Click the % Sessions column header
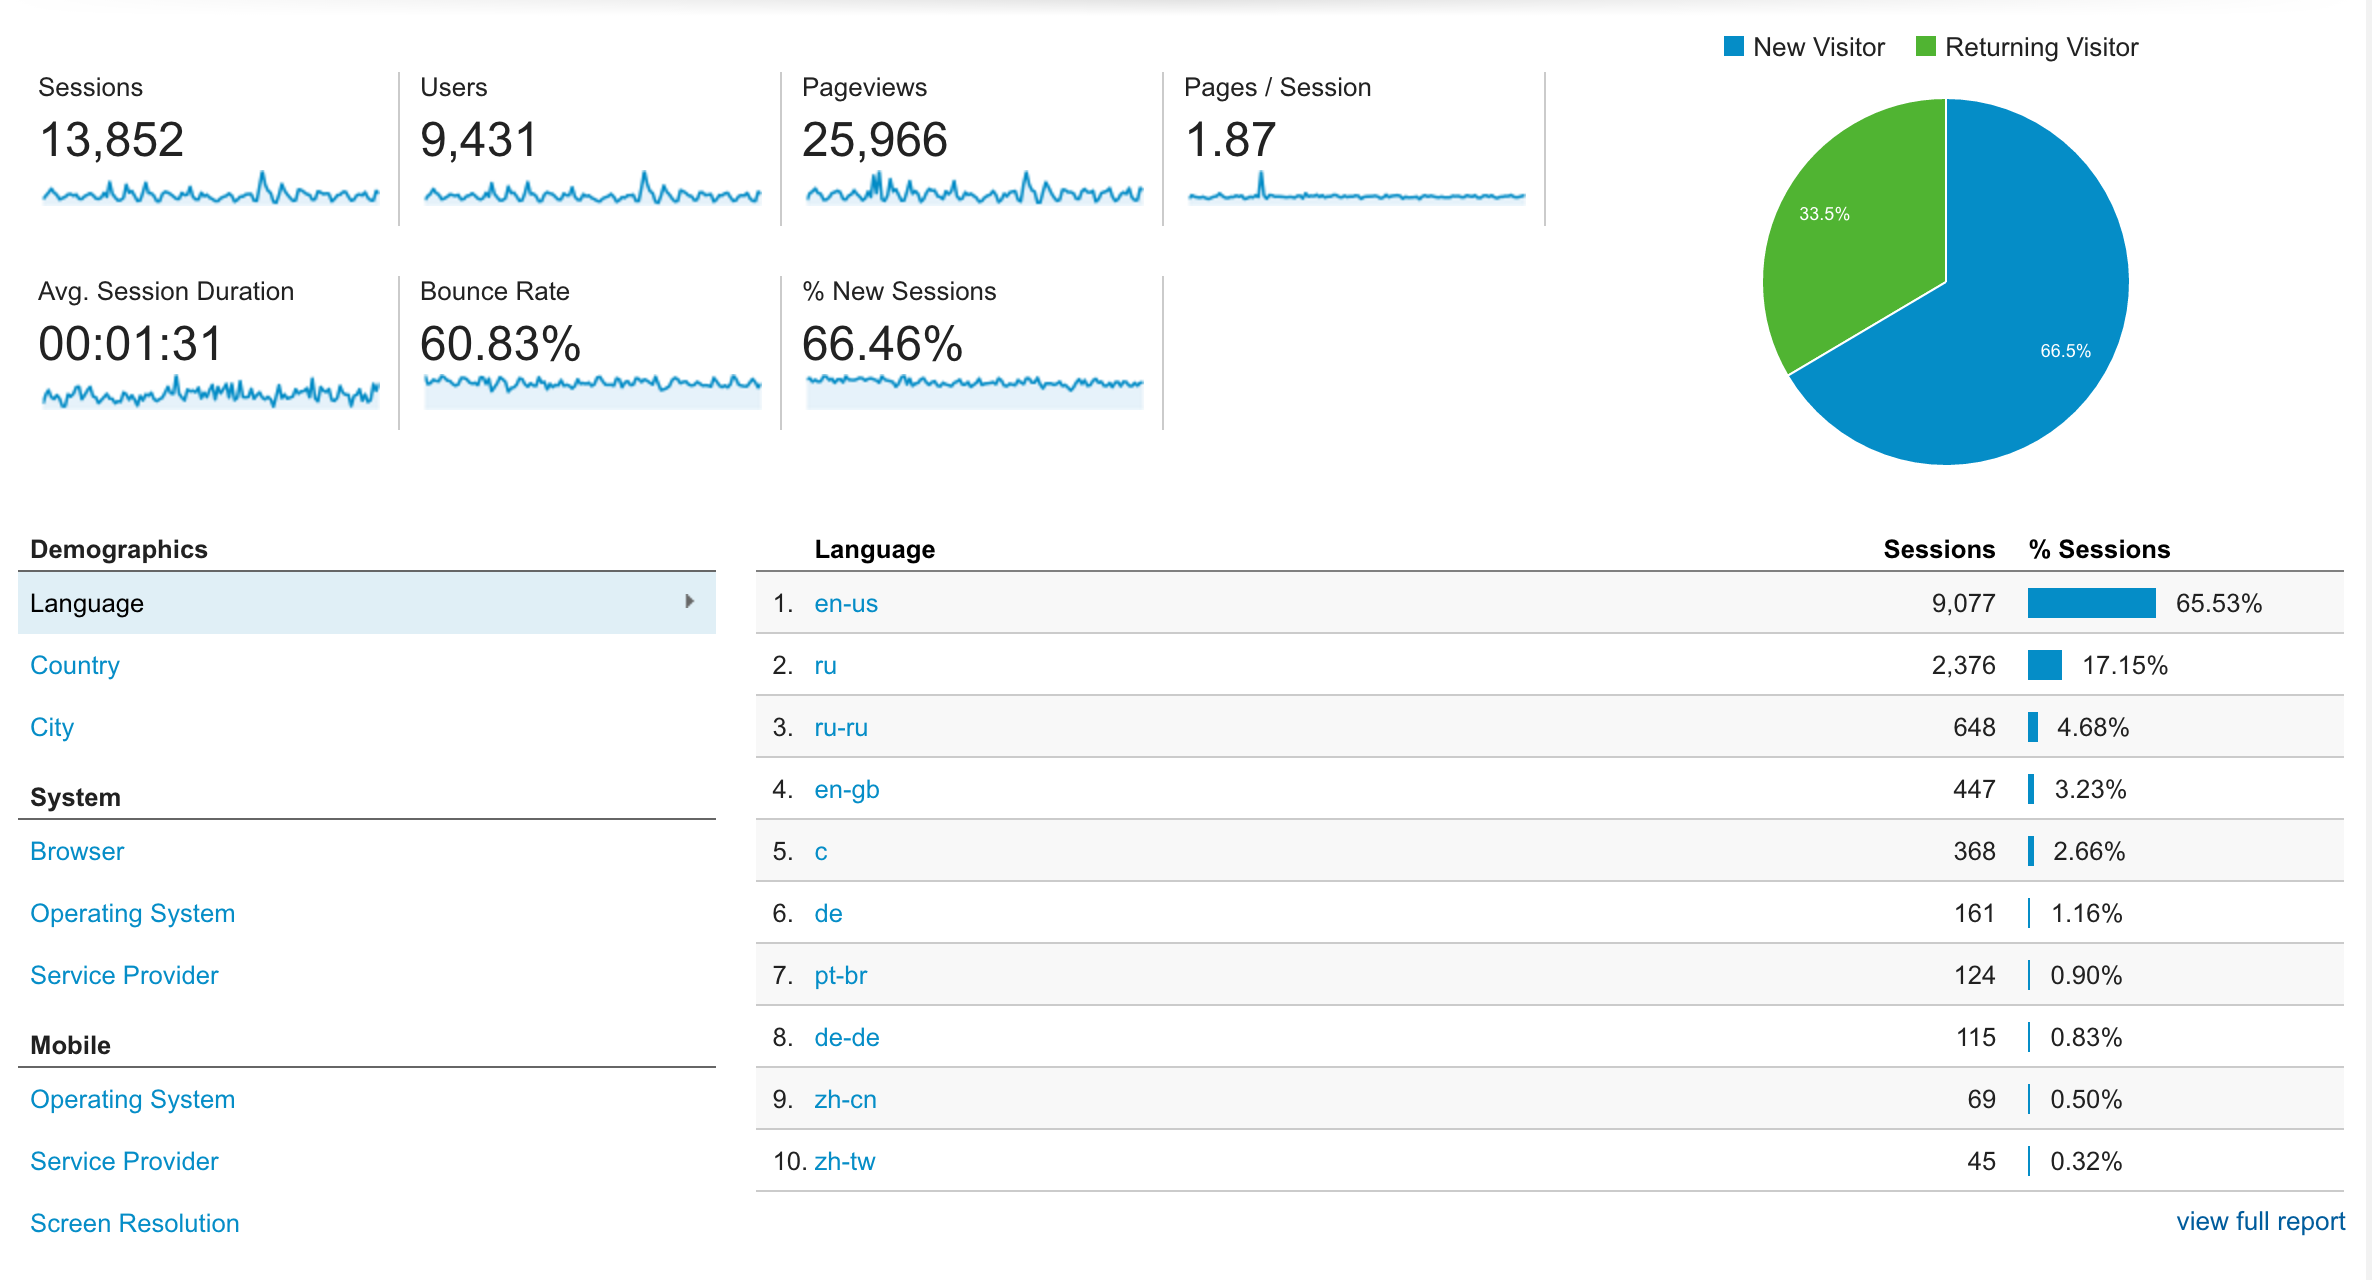The width and height of the screenshot is (2372, 1280). pos(2099,549)
